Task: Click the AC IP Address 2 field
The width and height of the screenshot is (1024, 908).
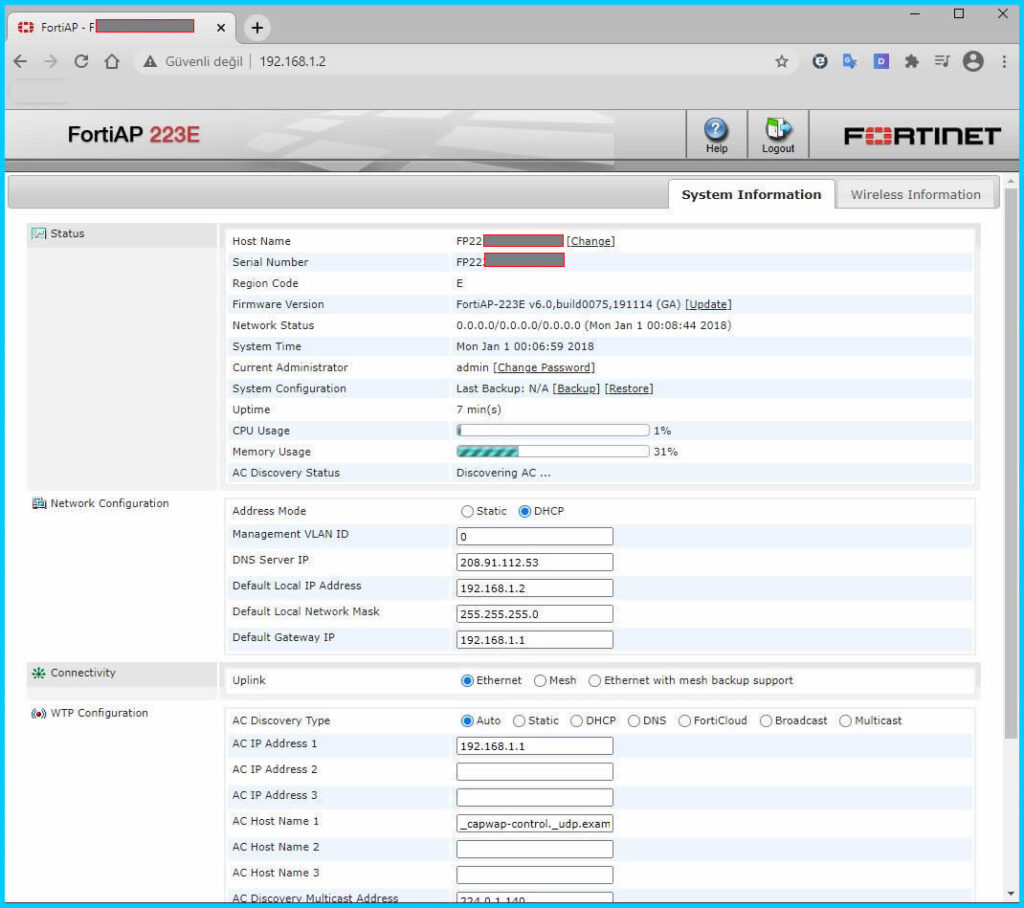Action: [x=534, y=771]
